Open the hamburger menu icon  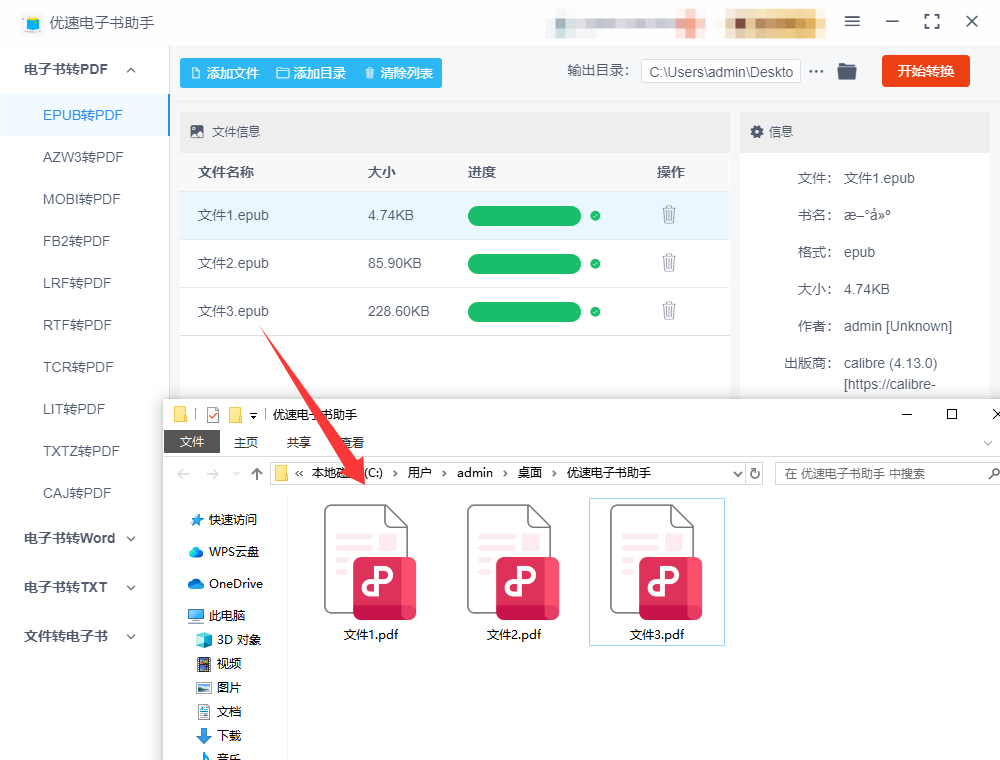click(x=852, y=22)
